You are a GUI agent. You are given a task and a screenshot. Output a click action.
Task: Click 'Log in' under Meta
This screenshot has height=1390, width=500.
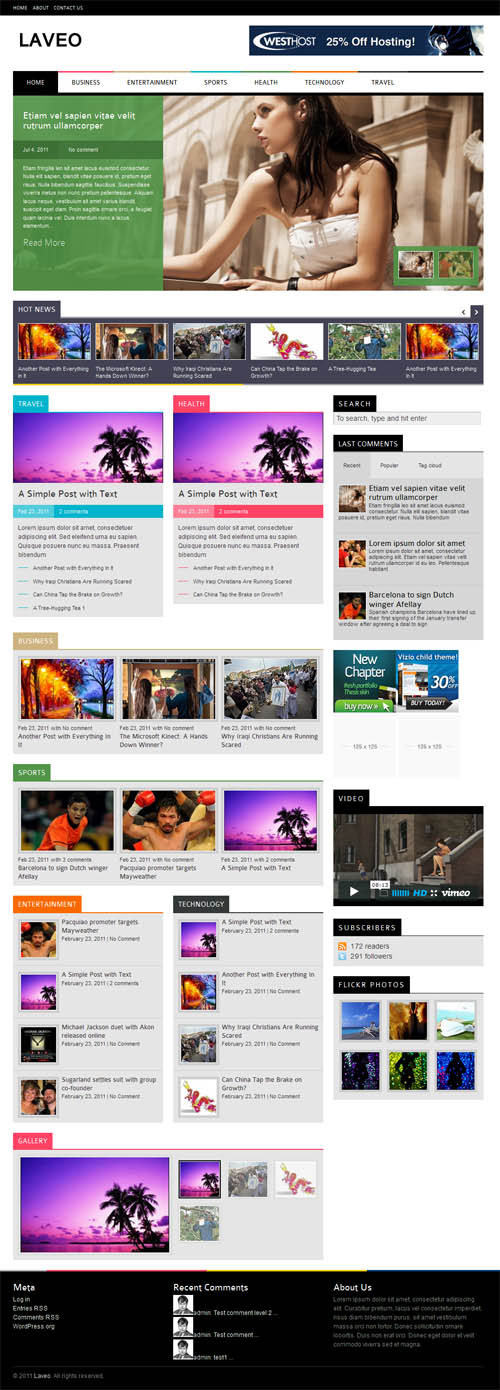point(21,1300)
